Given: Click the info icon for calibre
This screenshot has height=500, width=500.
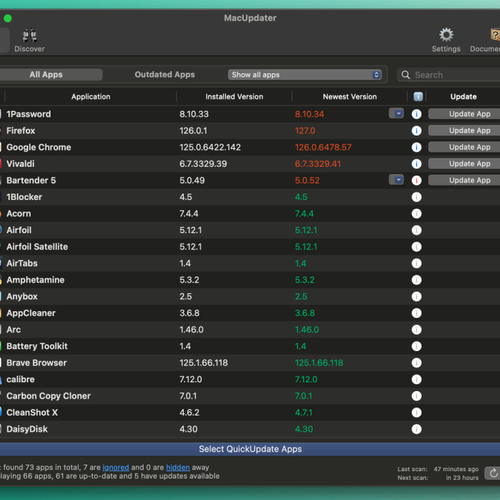Looking at the screenshot, I should pyautogui.click(x=416, y=379).
